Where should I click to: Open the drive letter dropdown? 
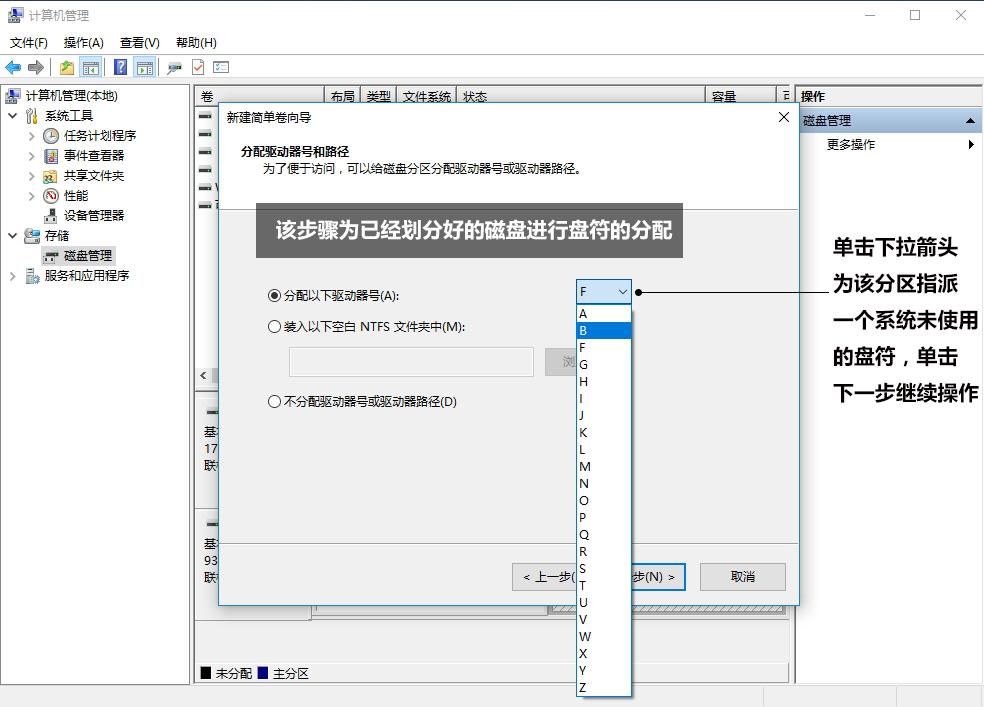[x=621, y=291]
